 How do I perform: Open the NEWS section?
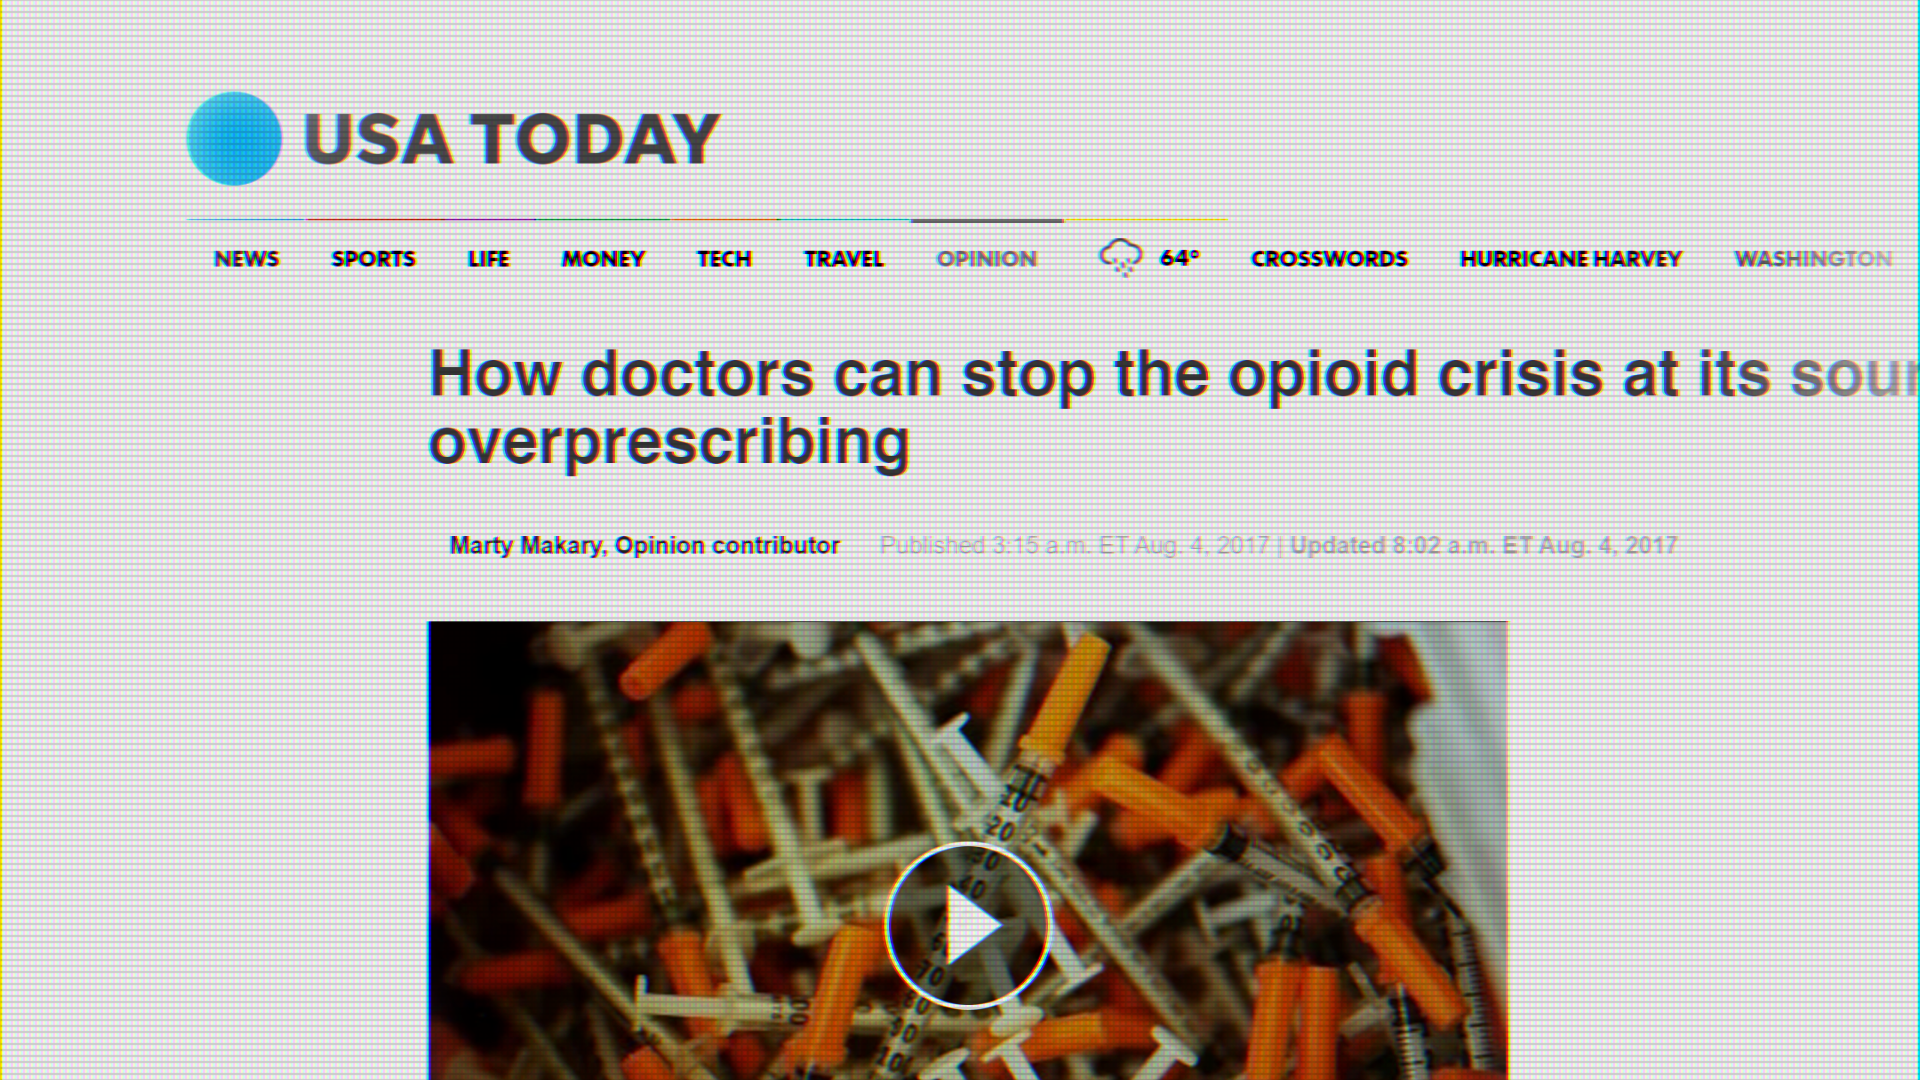click(247, 259)
